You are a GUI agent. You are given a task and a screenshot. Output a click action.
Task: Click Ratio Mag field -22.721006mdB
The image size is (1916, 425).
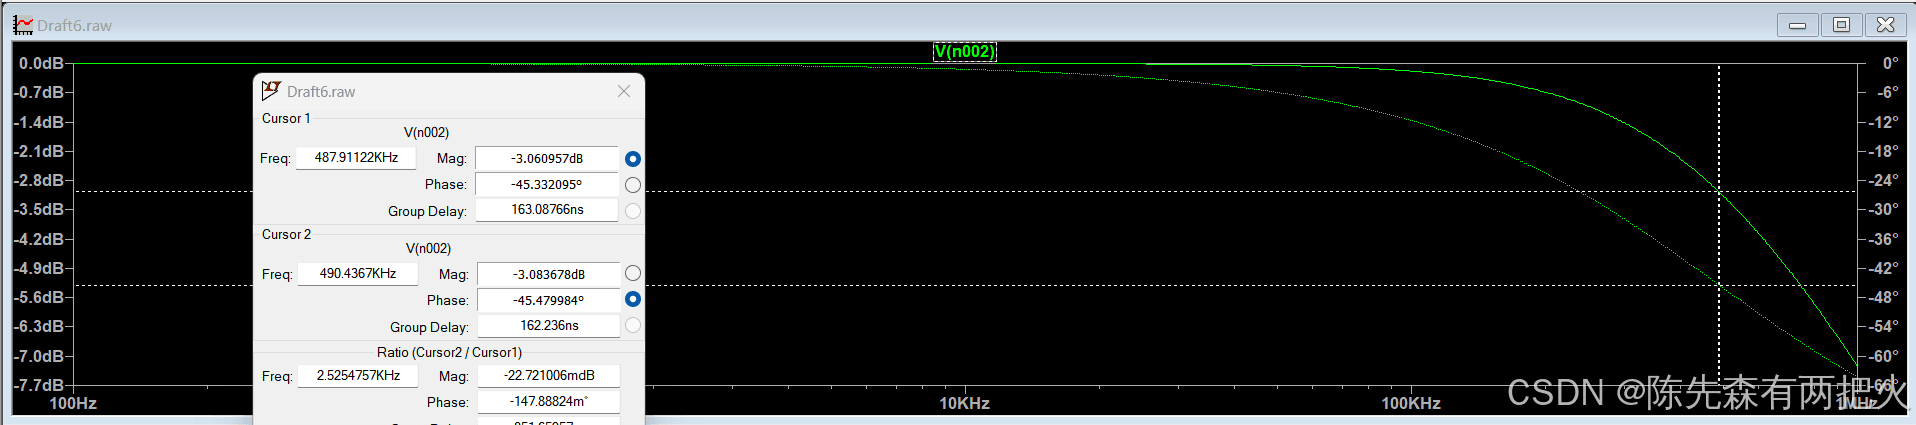click(x=549, y=376)
